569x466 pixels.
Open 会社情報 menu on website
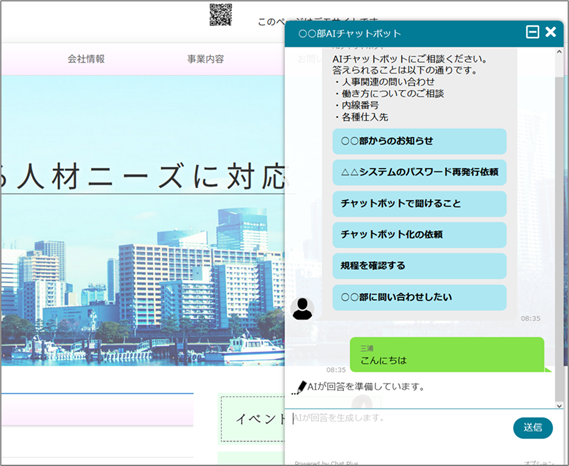point(86,59)
